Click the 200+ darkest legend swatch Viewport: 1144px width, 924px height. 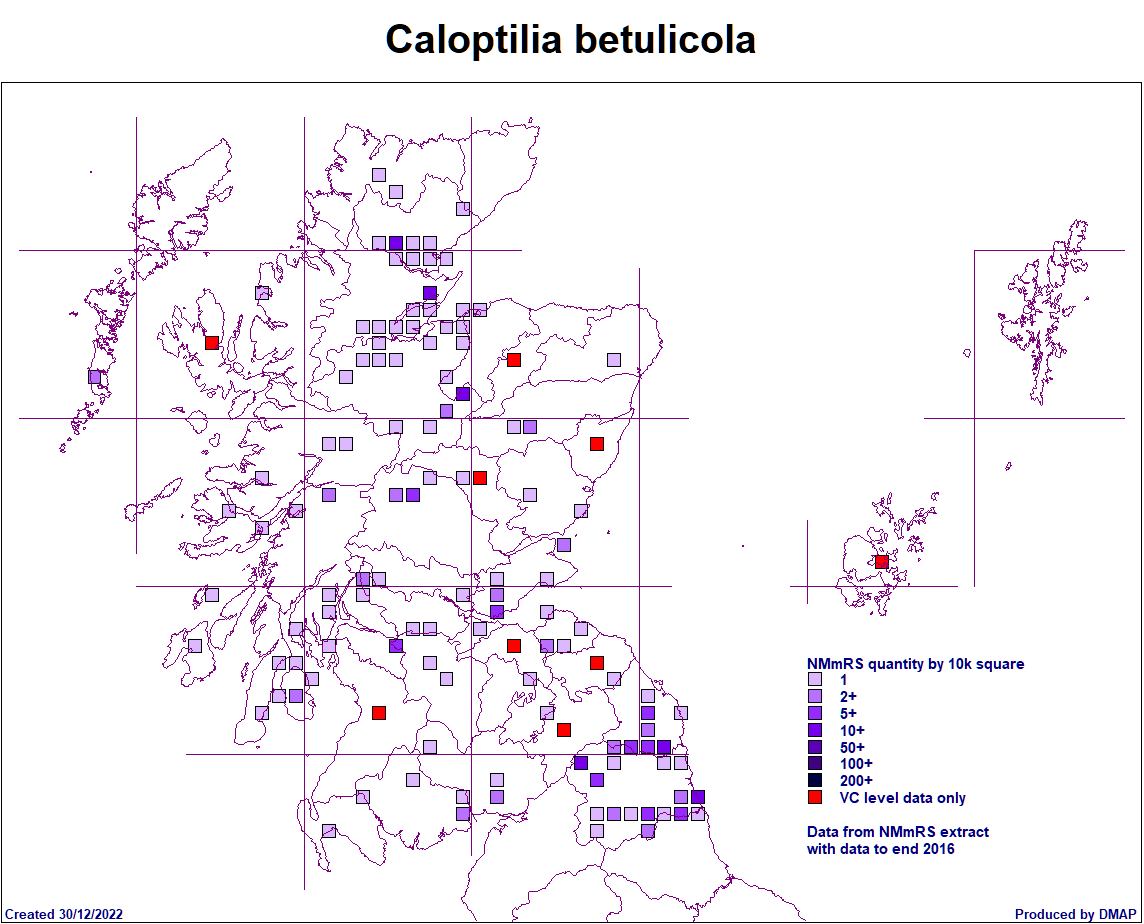tap(815, 781)
